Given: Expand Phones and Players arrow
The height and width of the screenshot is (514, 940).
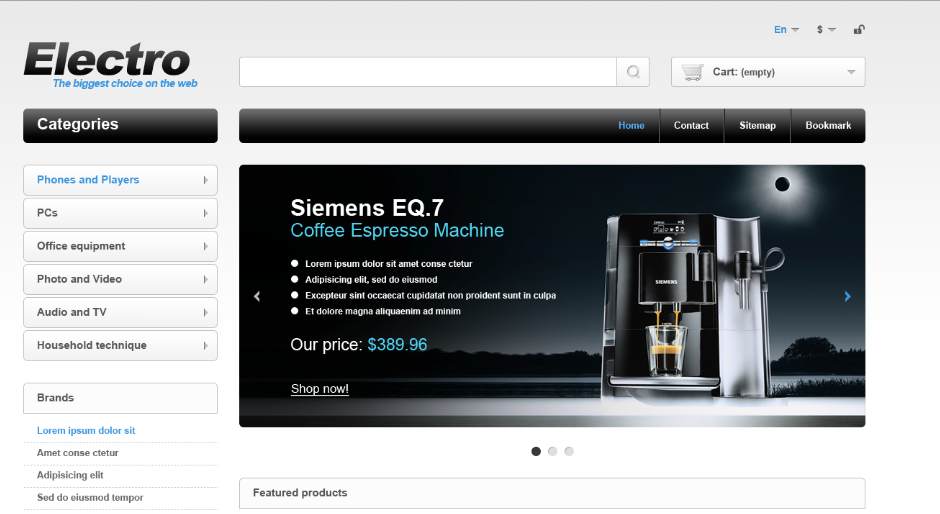Looking at the screenshot, I should [x=205, y=180].
